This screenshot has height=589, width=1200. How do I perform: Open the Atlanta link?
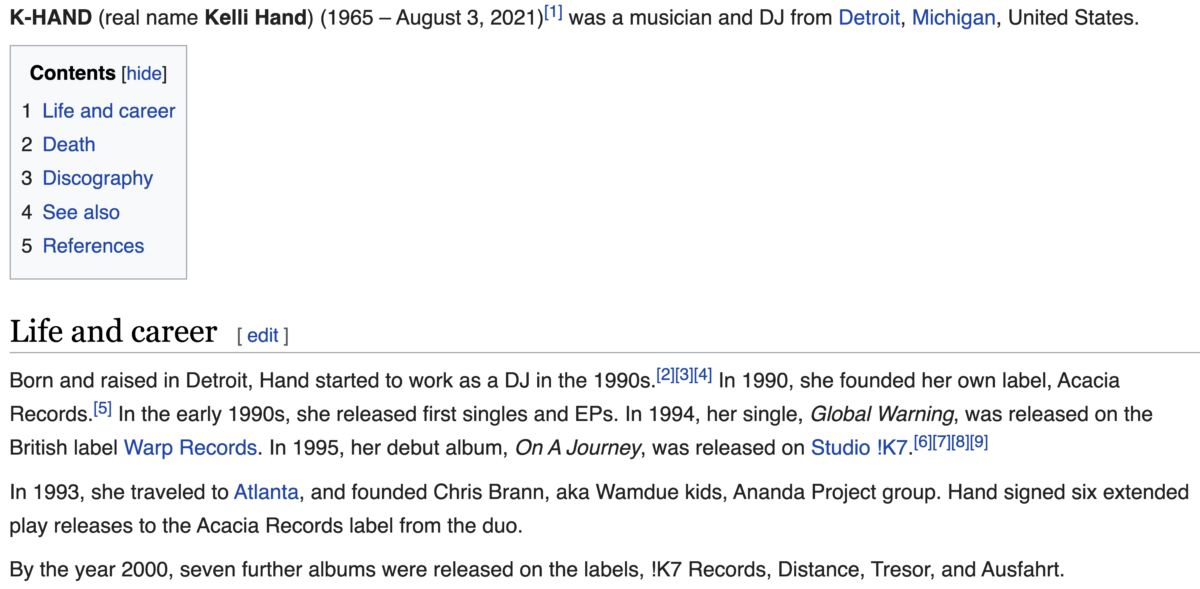[x=266, y=492]
